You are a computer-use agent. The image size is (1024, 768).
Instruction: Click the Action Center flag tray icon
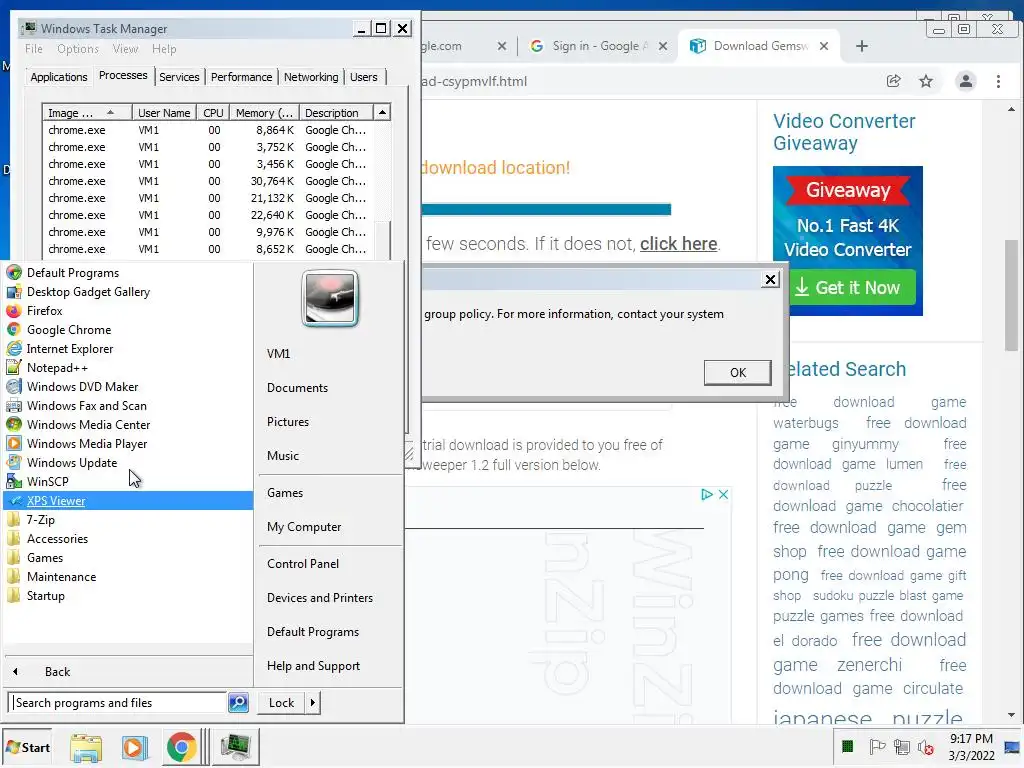pos(876,746)
